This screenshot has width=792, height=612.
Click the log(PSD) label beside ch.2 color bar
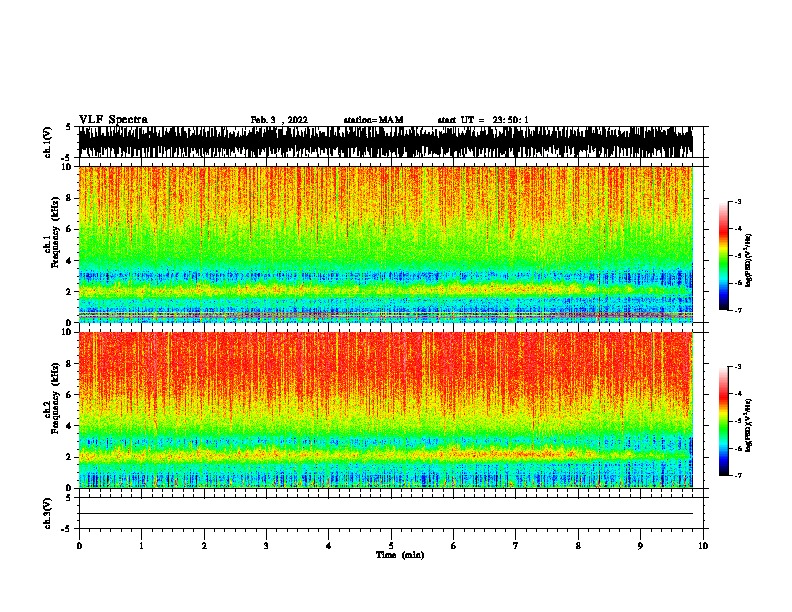tap(748, 425)
